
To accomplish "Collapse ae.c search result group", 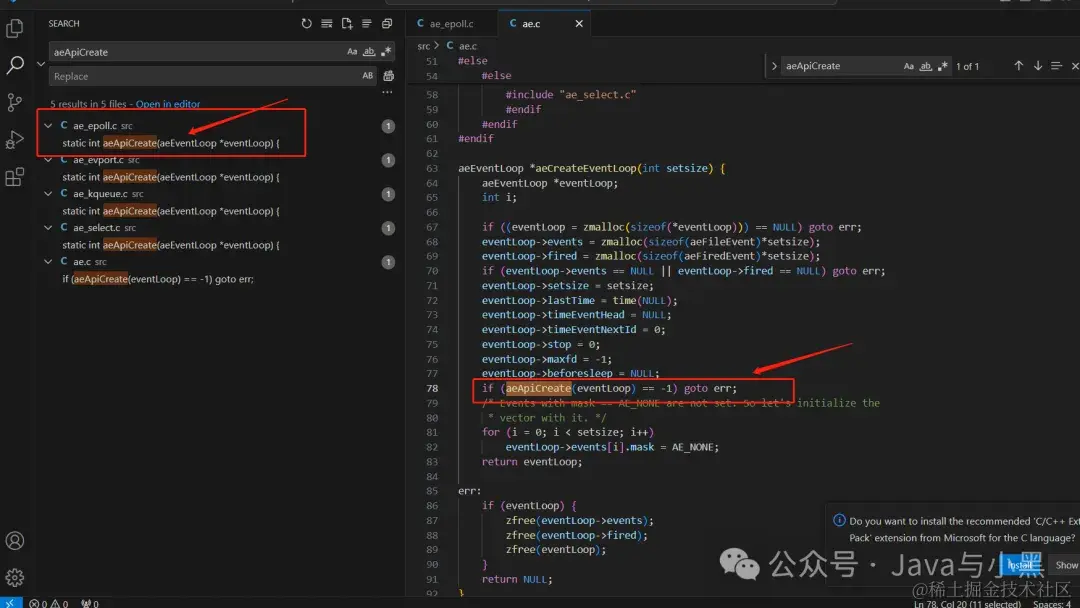I will tap(48, 262).
